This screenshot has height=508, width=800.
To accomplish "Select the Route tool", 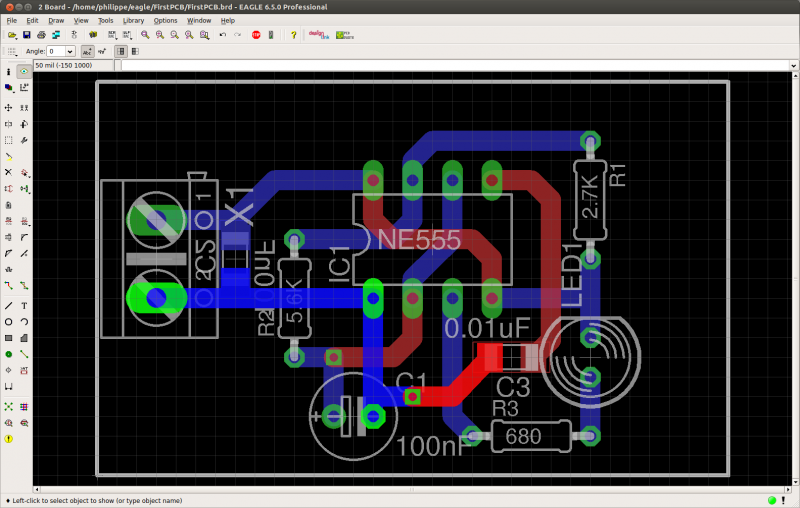I will (x=8, y=286).
